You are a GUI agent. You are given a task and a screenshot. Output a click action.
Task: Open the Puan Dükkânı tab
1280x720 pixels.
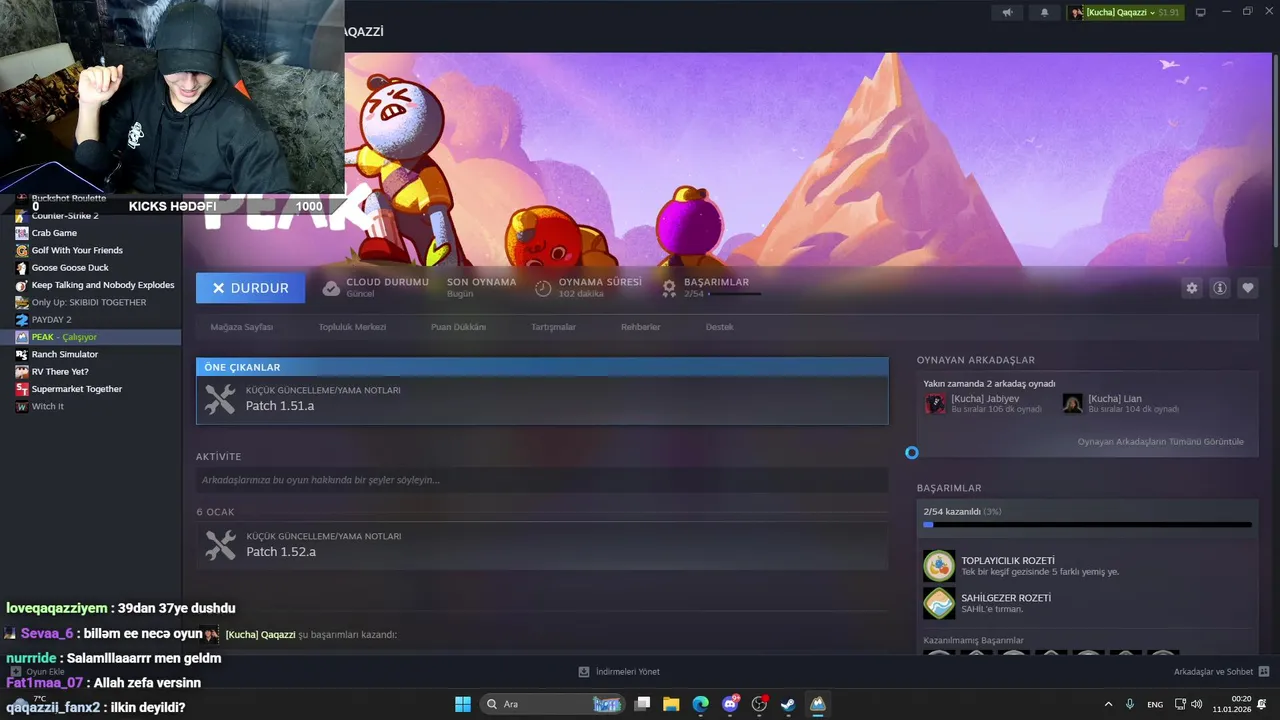[x=458, y=327]
